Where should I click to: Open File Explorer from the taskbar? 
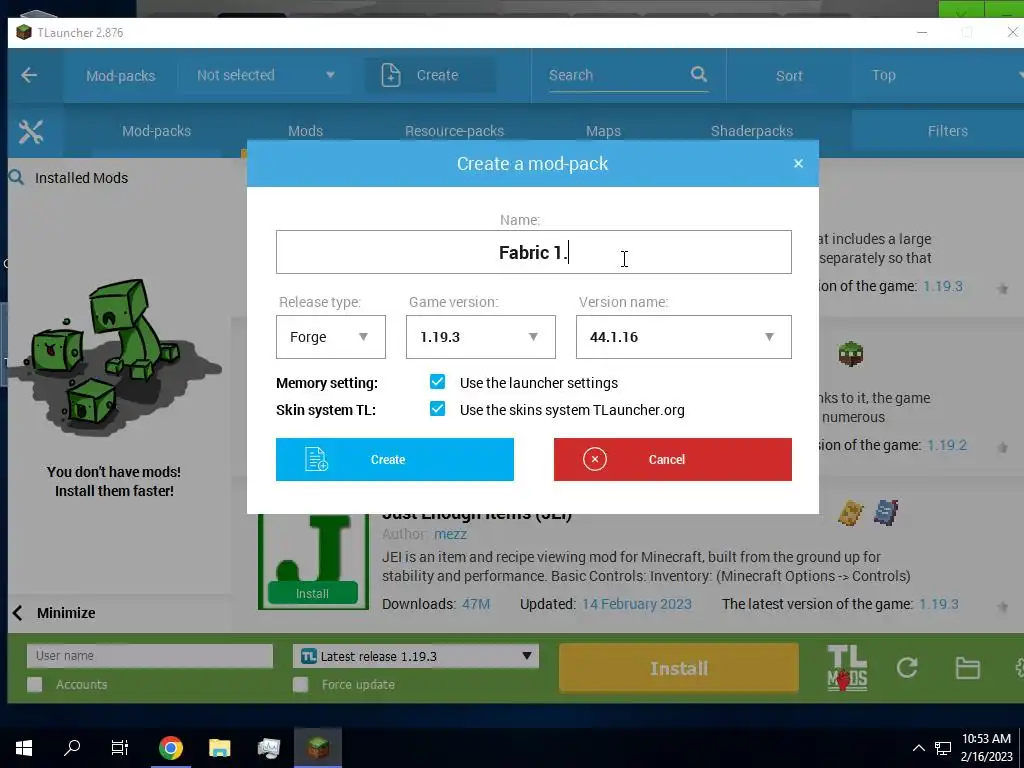[x=219, y=748]
